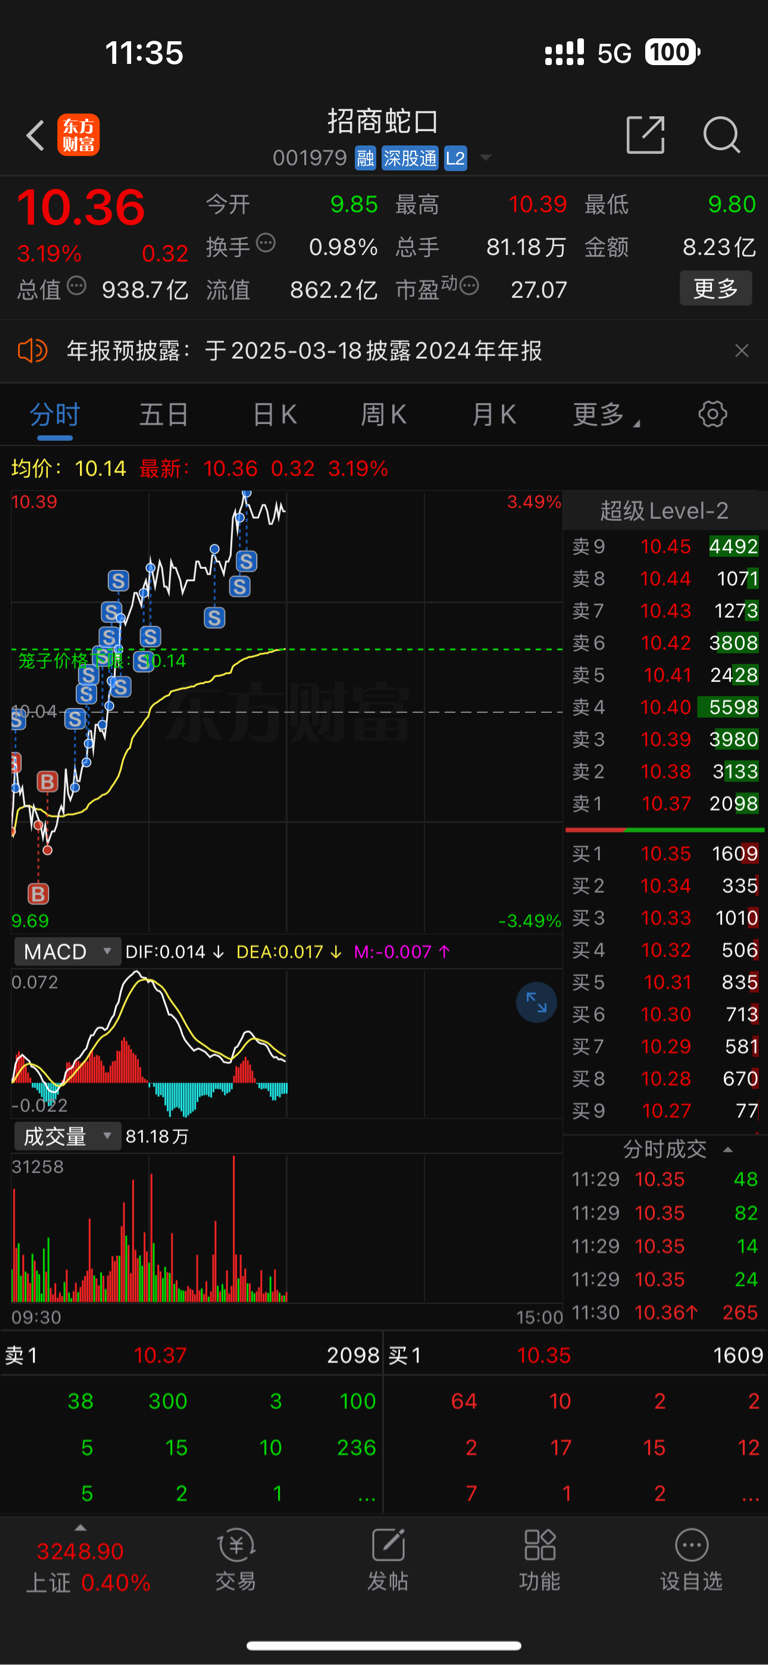
Task: Tap the 11:30 10.36 trade record
Action: (665, 1312)
